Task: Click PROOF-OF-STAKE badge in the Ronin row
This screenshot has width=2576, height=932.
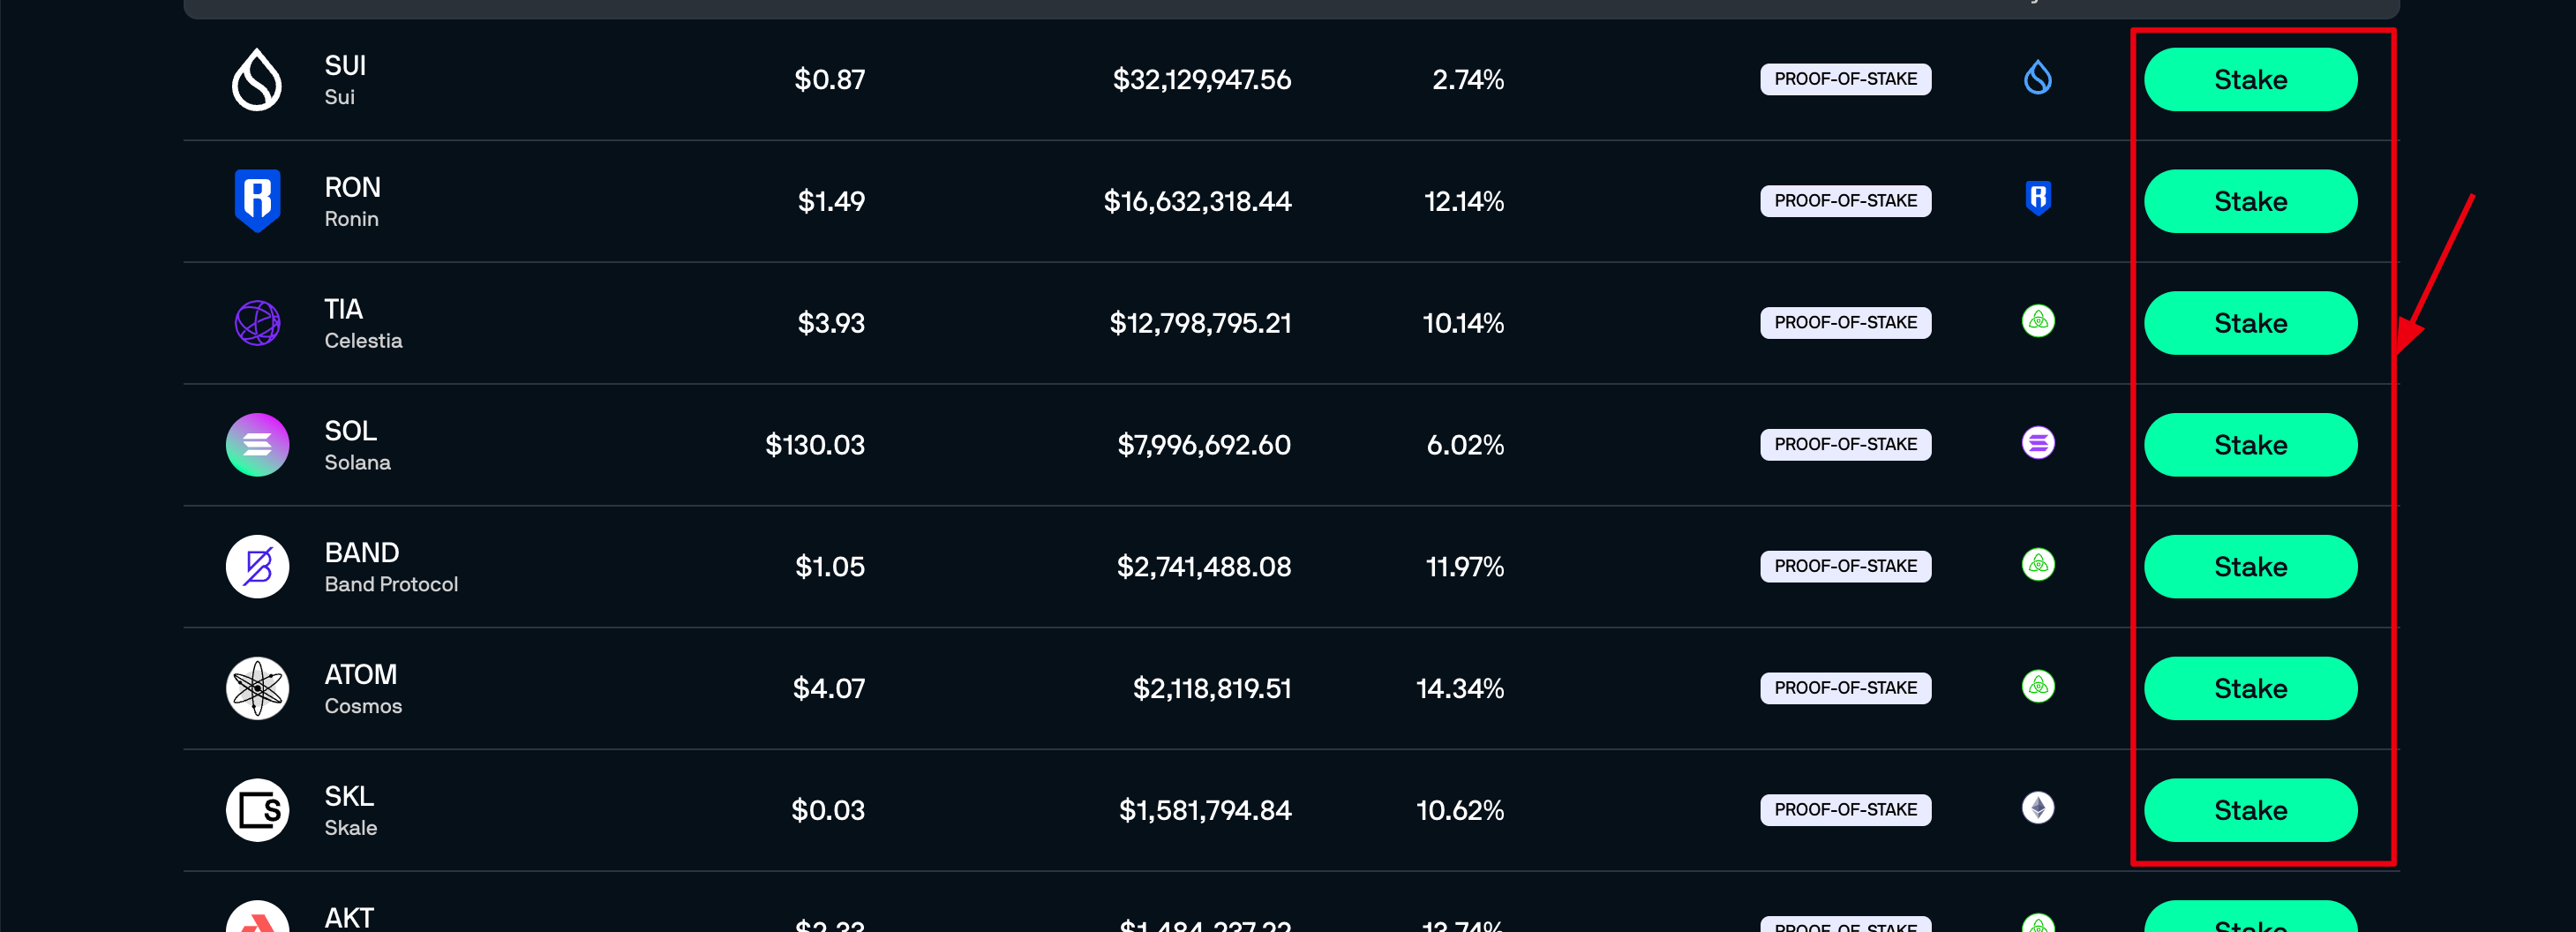Action: pos(1845,201)
